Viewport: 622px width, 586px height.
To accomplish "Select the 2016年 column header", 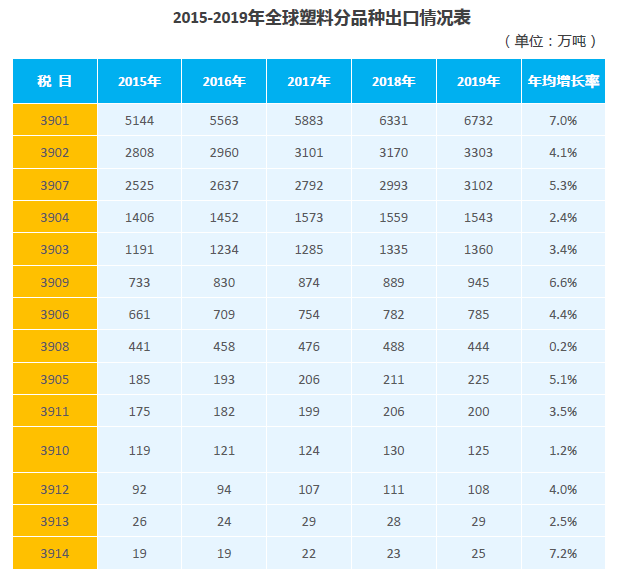I will click(x=224, y=81).
